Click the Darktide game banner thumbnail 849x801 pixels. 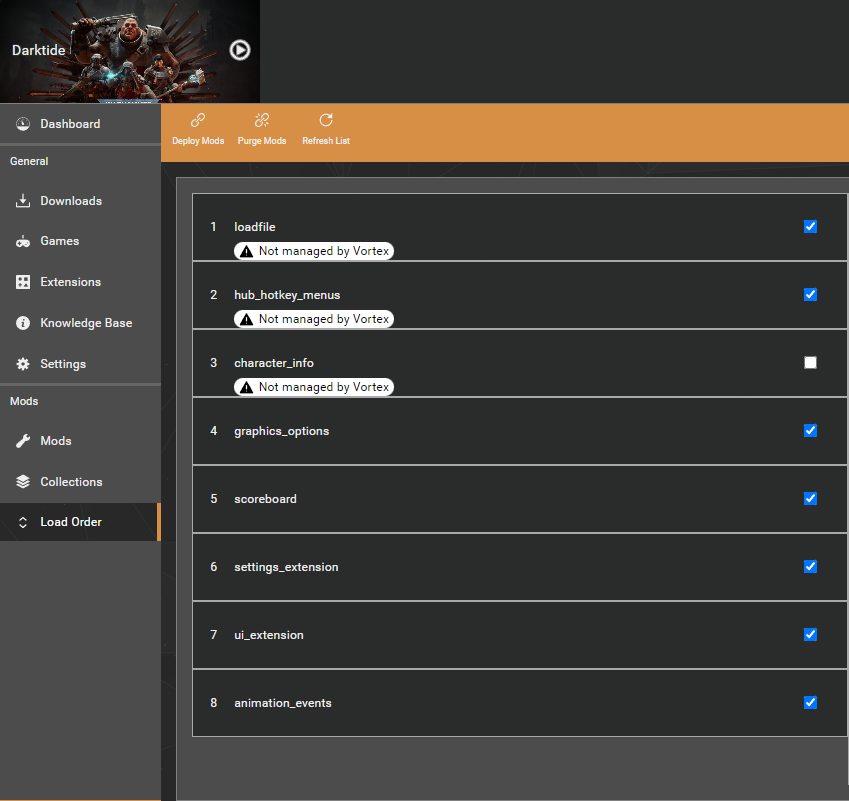(x=130, y=50)
